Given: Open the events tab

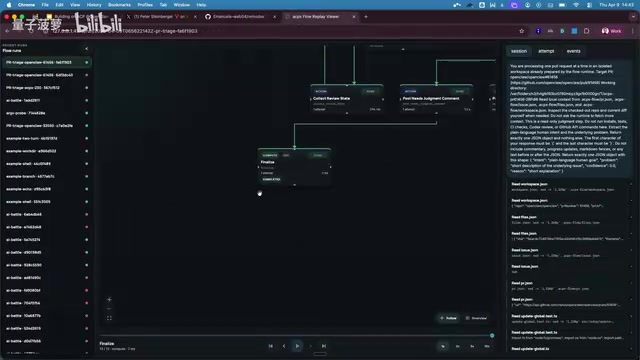Looking at the screenshot, I should tap(573, 51).
